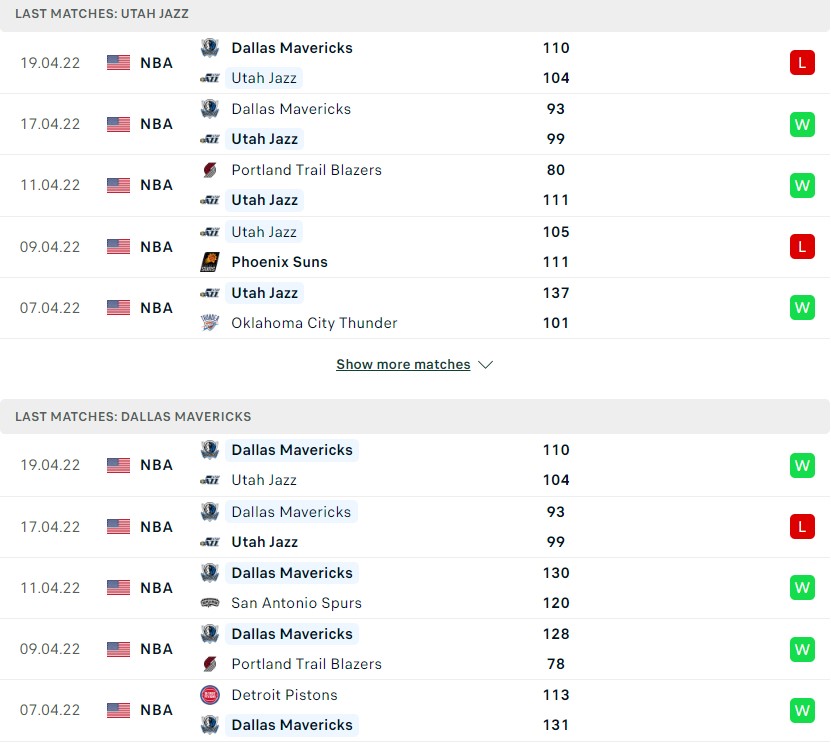The width and height of the screenshot is (831, 743).
Task: Click the green W badge for the Jazz vs Thunder game
Action: 801,307
